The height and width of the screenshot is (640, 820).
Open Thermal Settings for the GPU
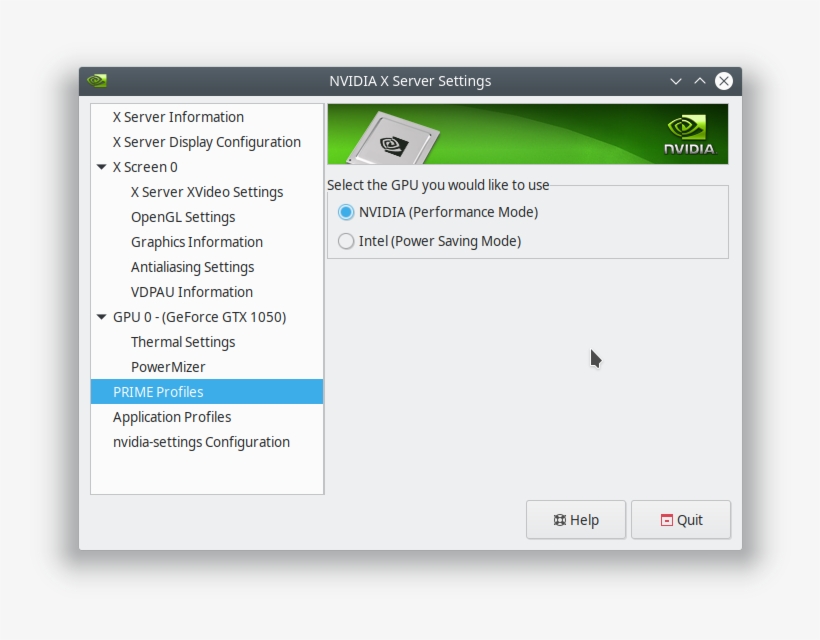pyautogui.click(x=184, y=342)
